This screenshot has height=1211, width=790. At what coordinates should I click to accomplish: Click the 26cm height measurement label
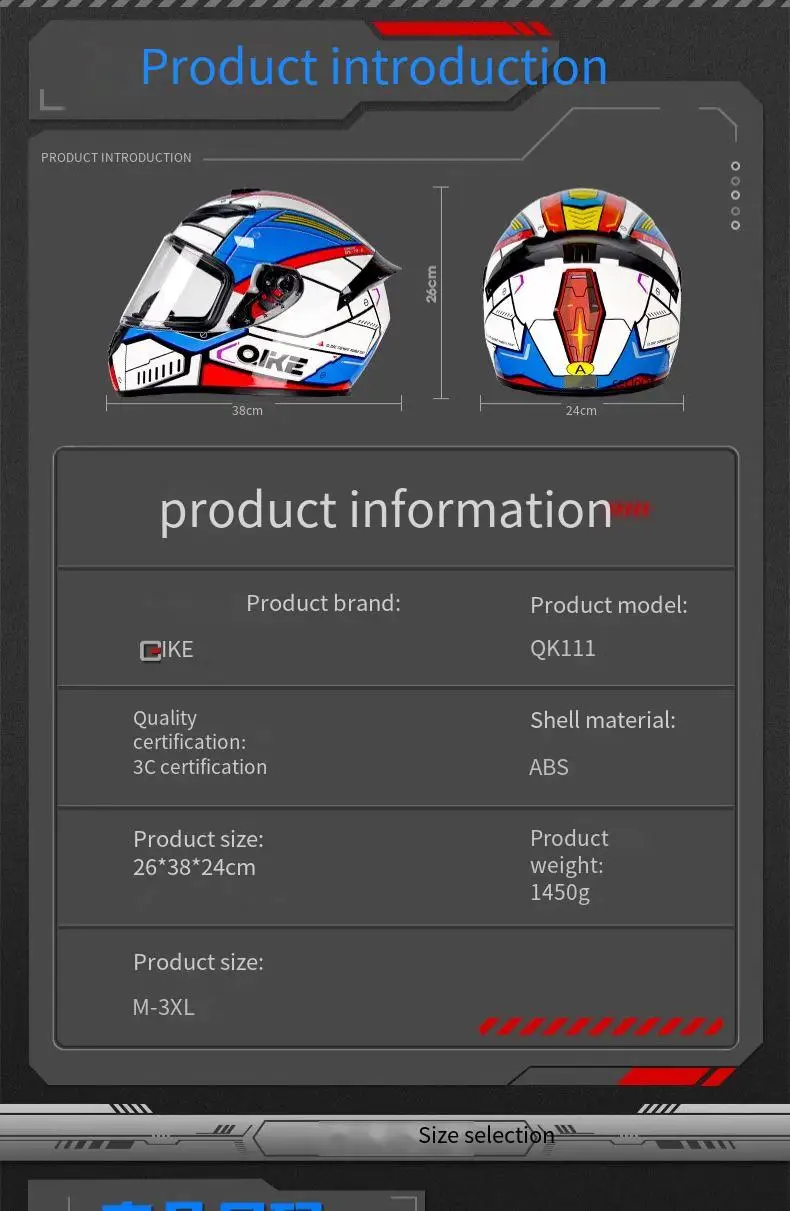tap(432, 284)
